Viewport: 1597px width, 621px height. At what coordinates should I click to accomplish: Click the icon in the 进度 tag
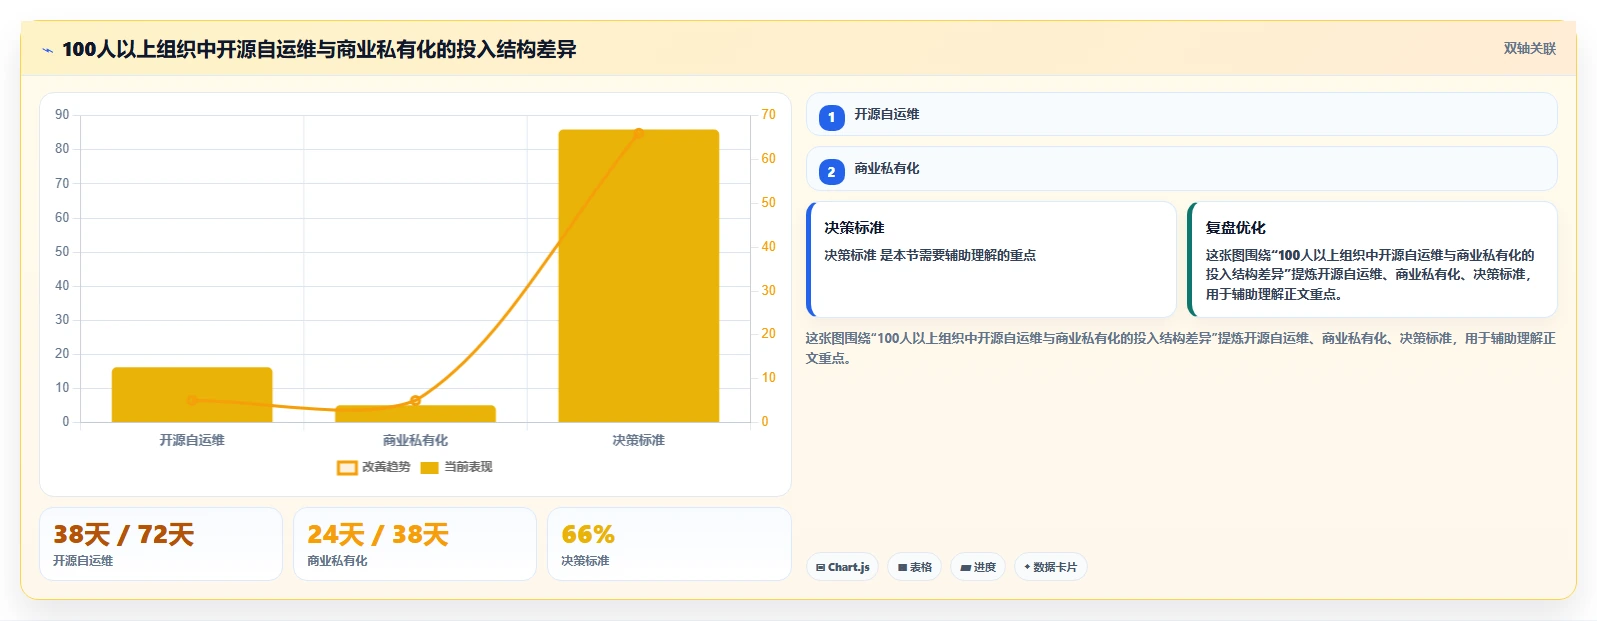click(965, 567)
